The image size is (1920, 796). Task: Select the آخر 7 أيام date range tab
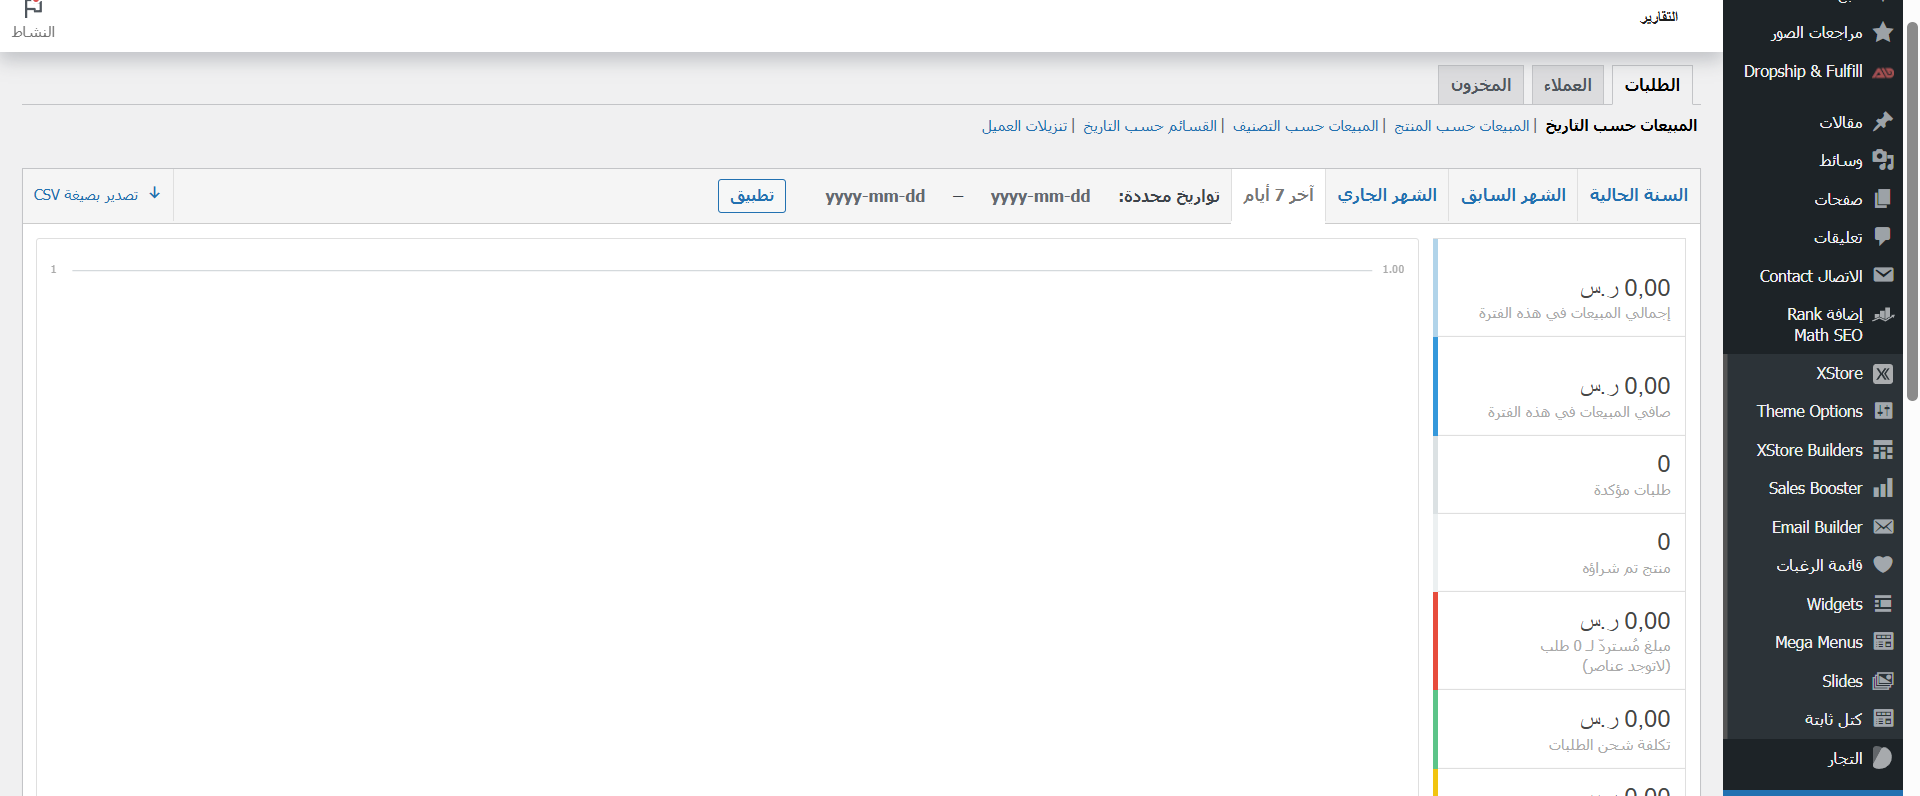1279,196
